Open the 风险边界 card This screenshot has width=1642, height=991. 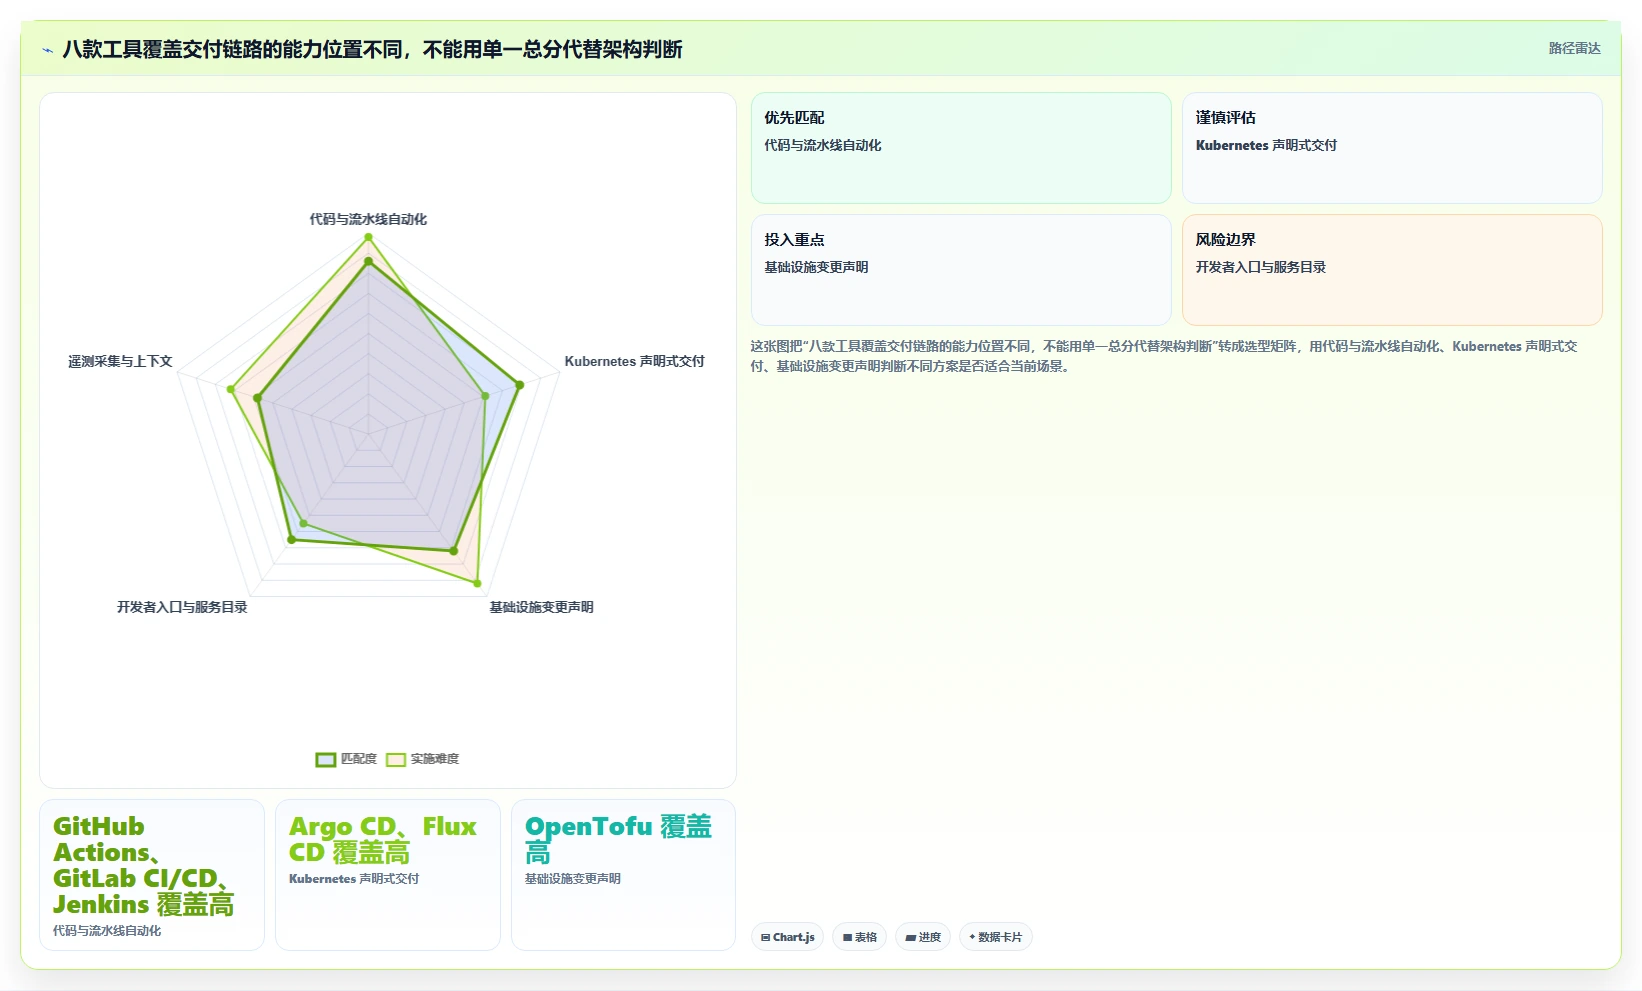pos(1392,270)
